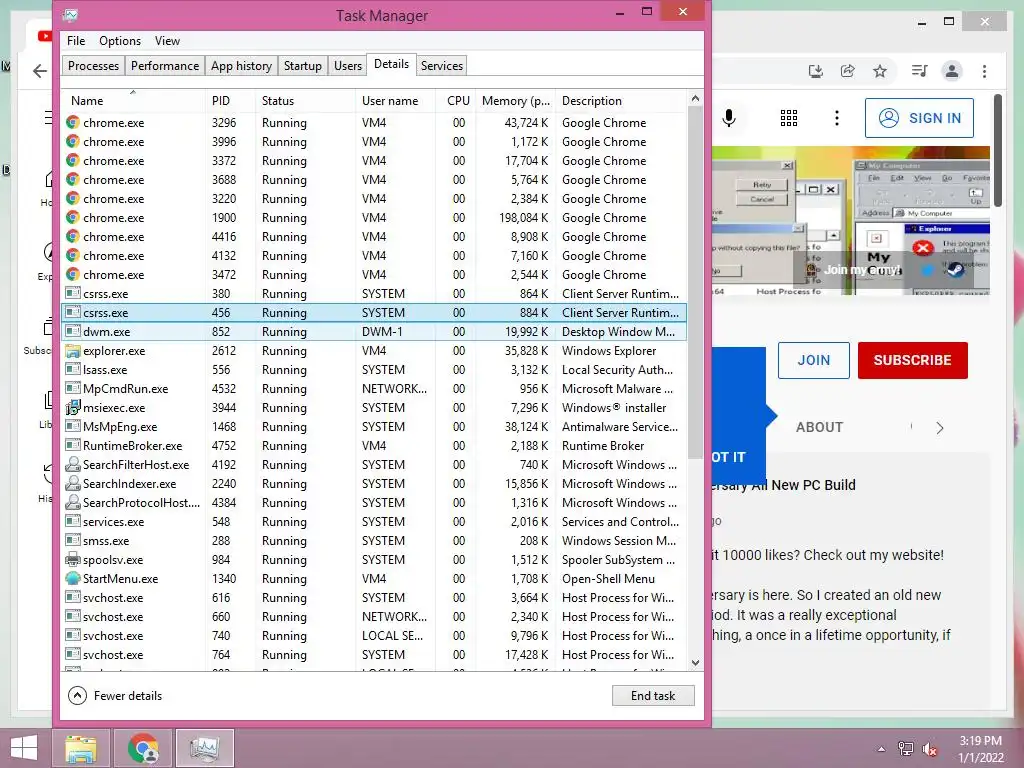Open channel ABOUT tab
1024x768 pixels.
point(819,427)
